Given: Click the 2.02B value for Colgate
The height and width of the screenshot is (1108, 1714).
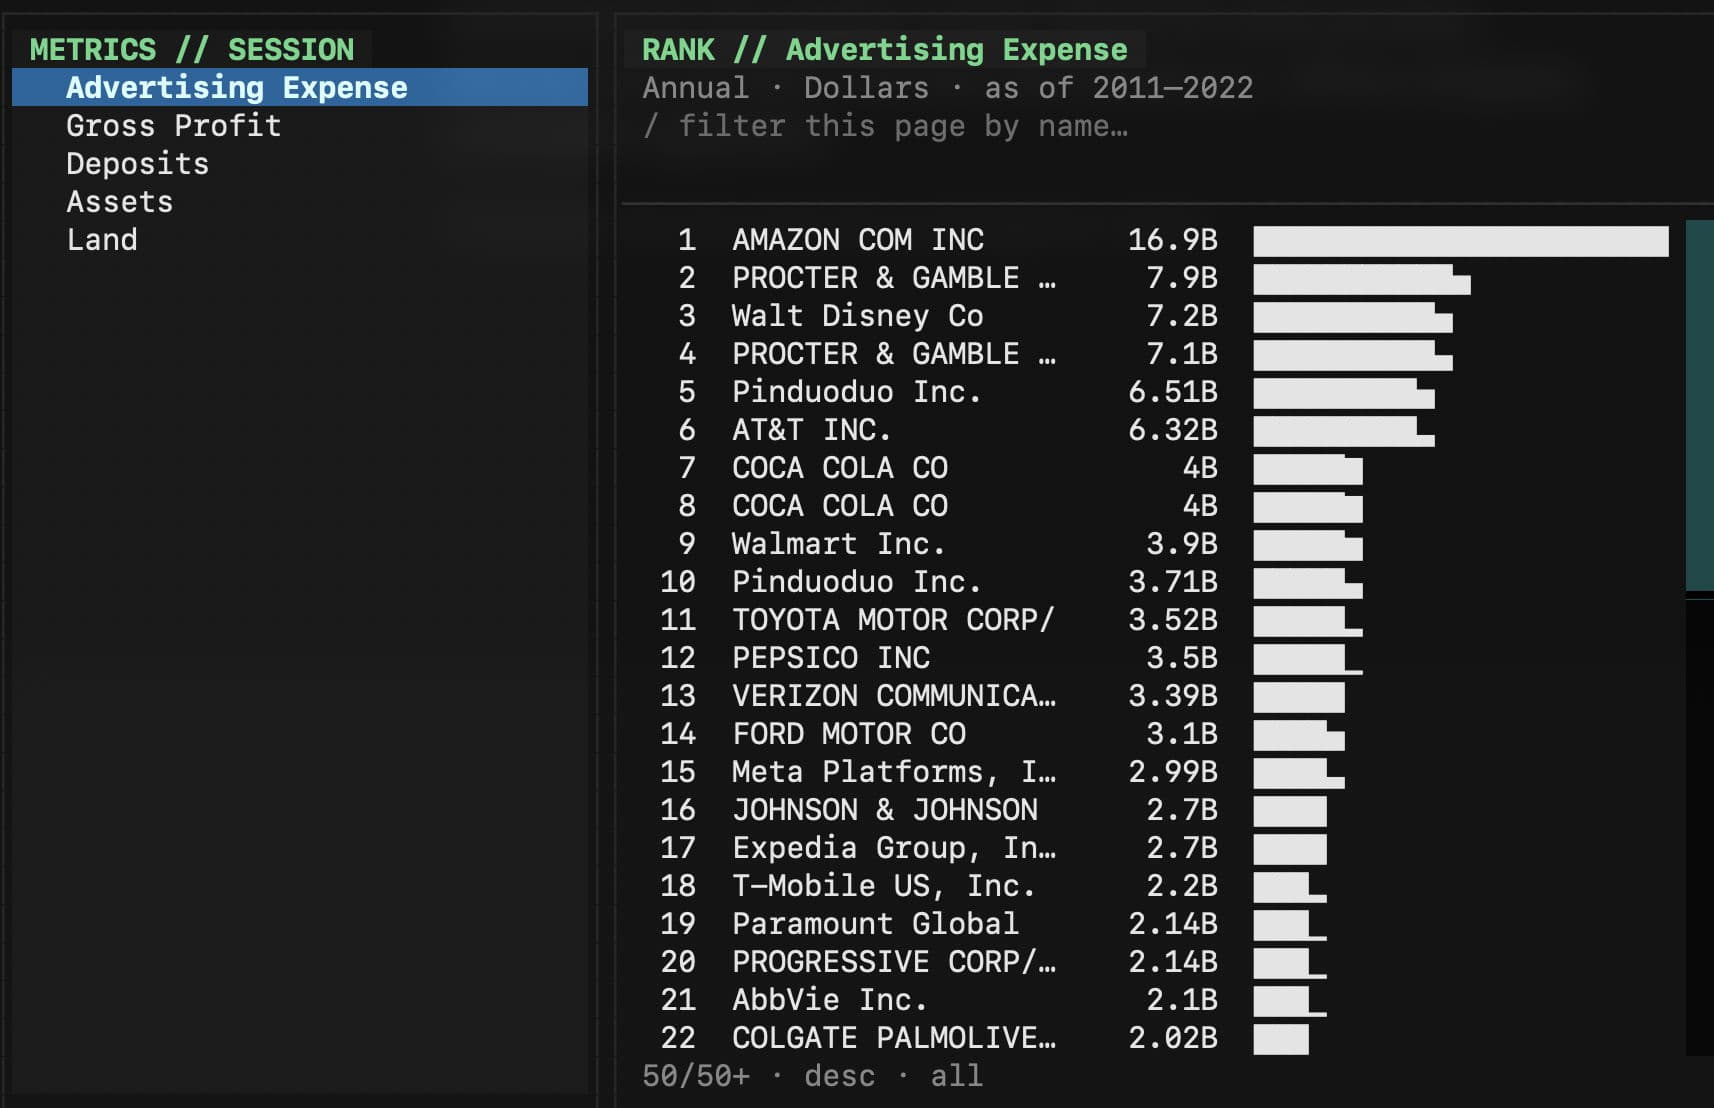Looking at the screenshot, I should pyautogui.click(x=1173, y=1037).
